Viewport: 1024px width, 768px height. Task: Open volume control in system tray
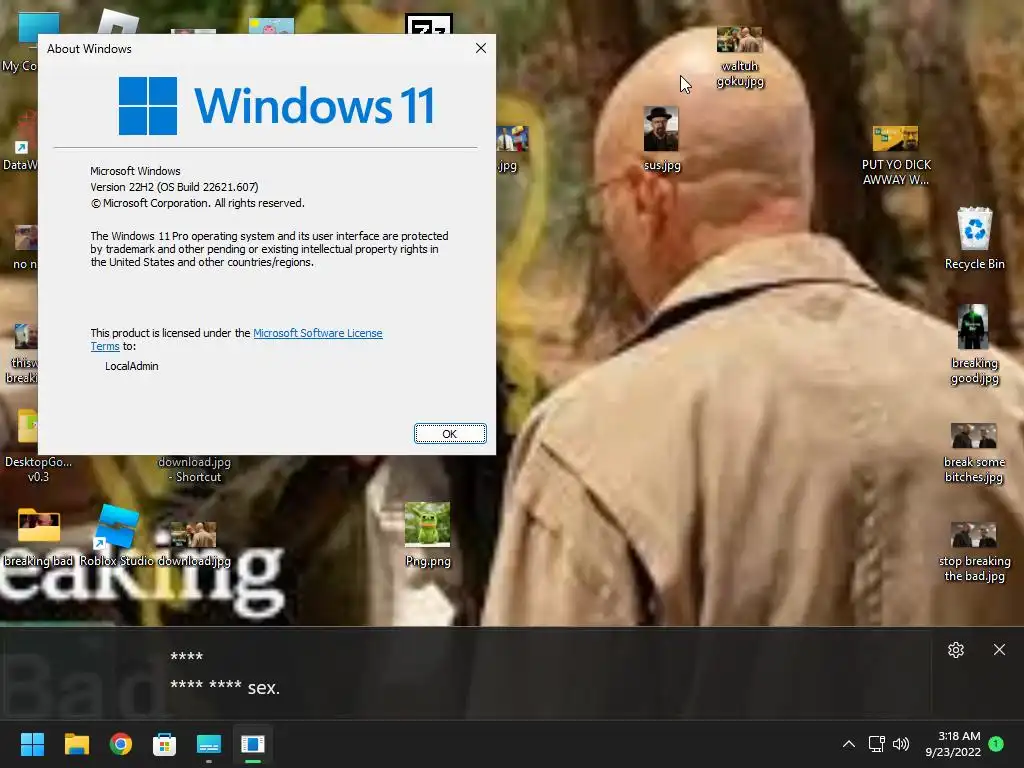click(x=901, y=744)
